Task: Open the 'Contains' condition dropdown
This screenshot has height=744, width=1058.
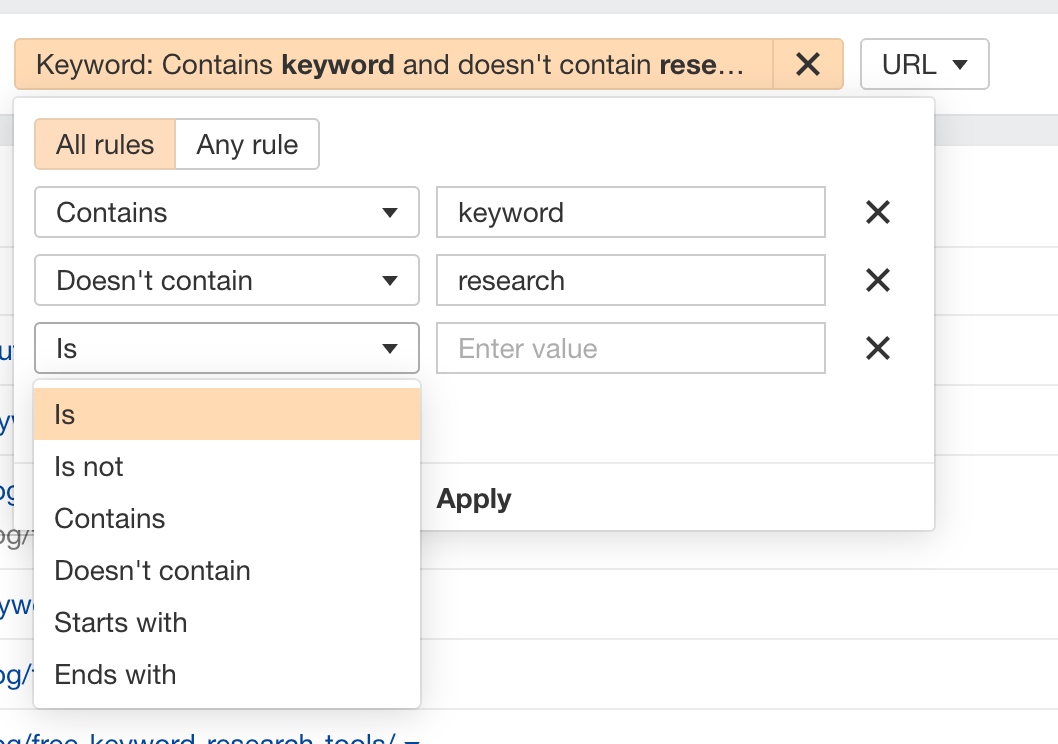Action: (x=227, y=212)
